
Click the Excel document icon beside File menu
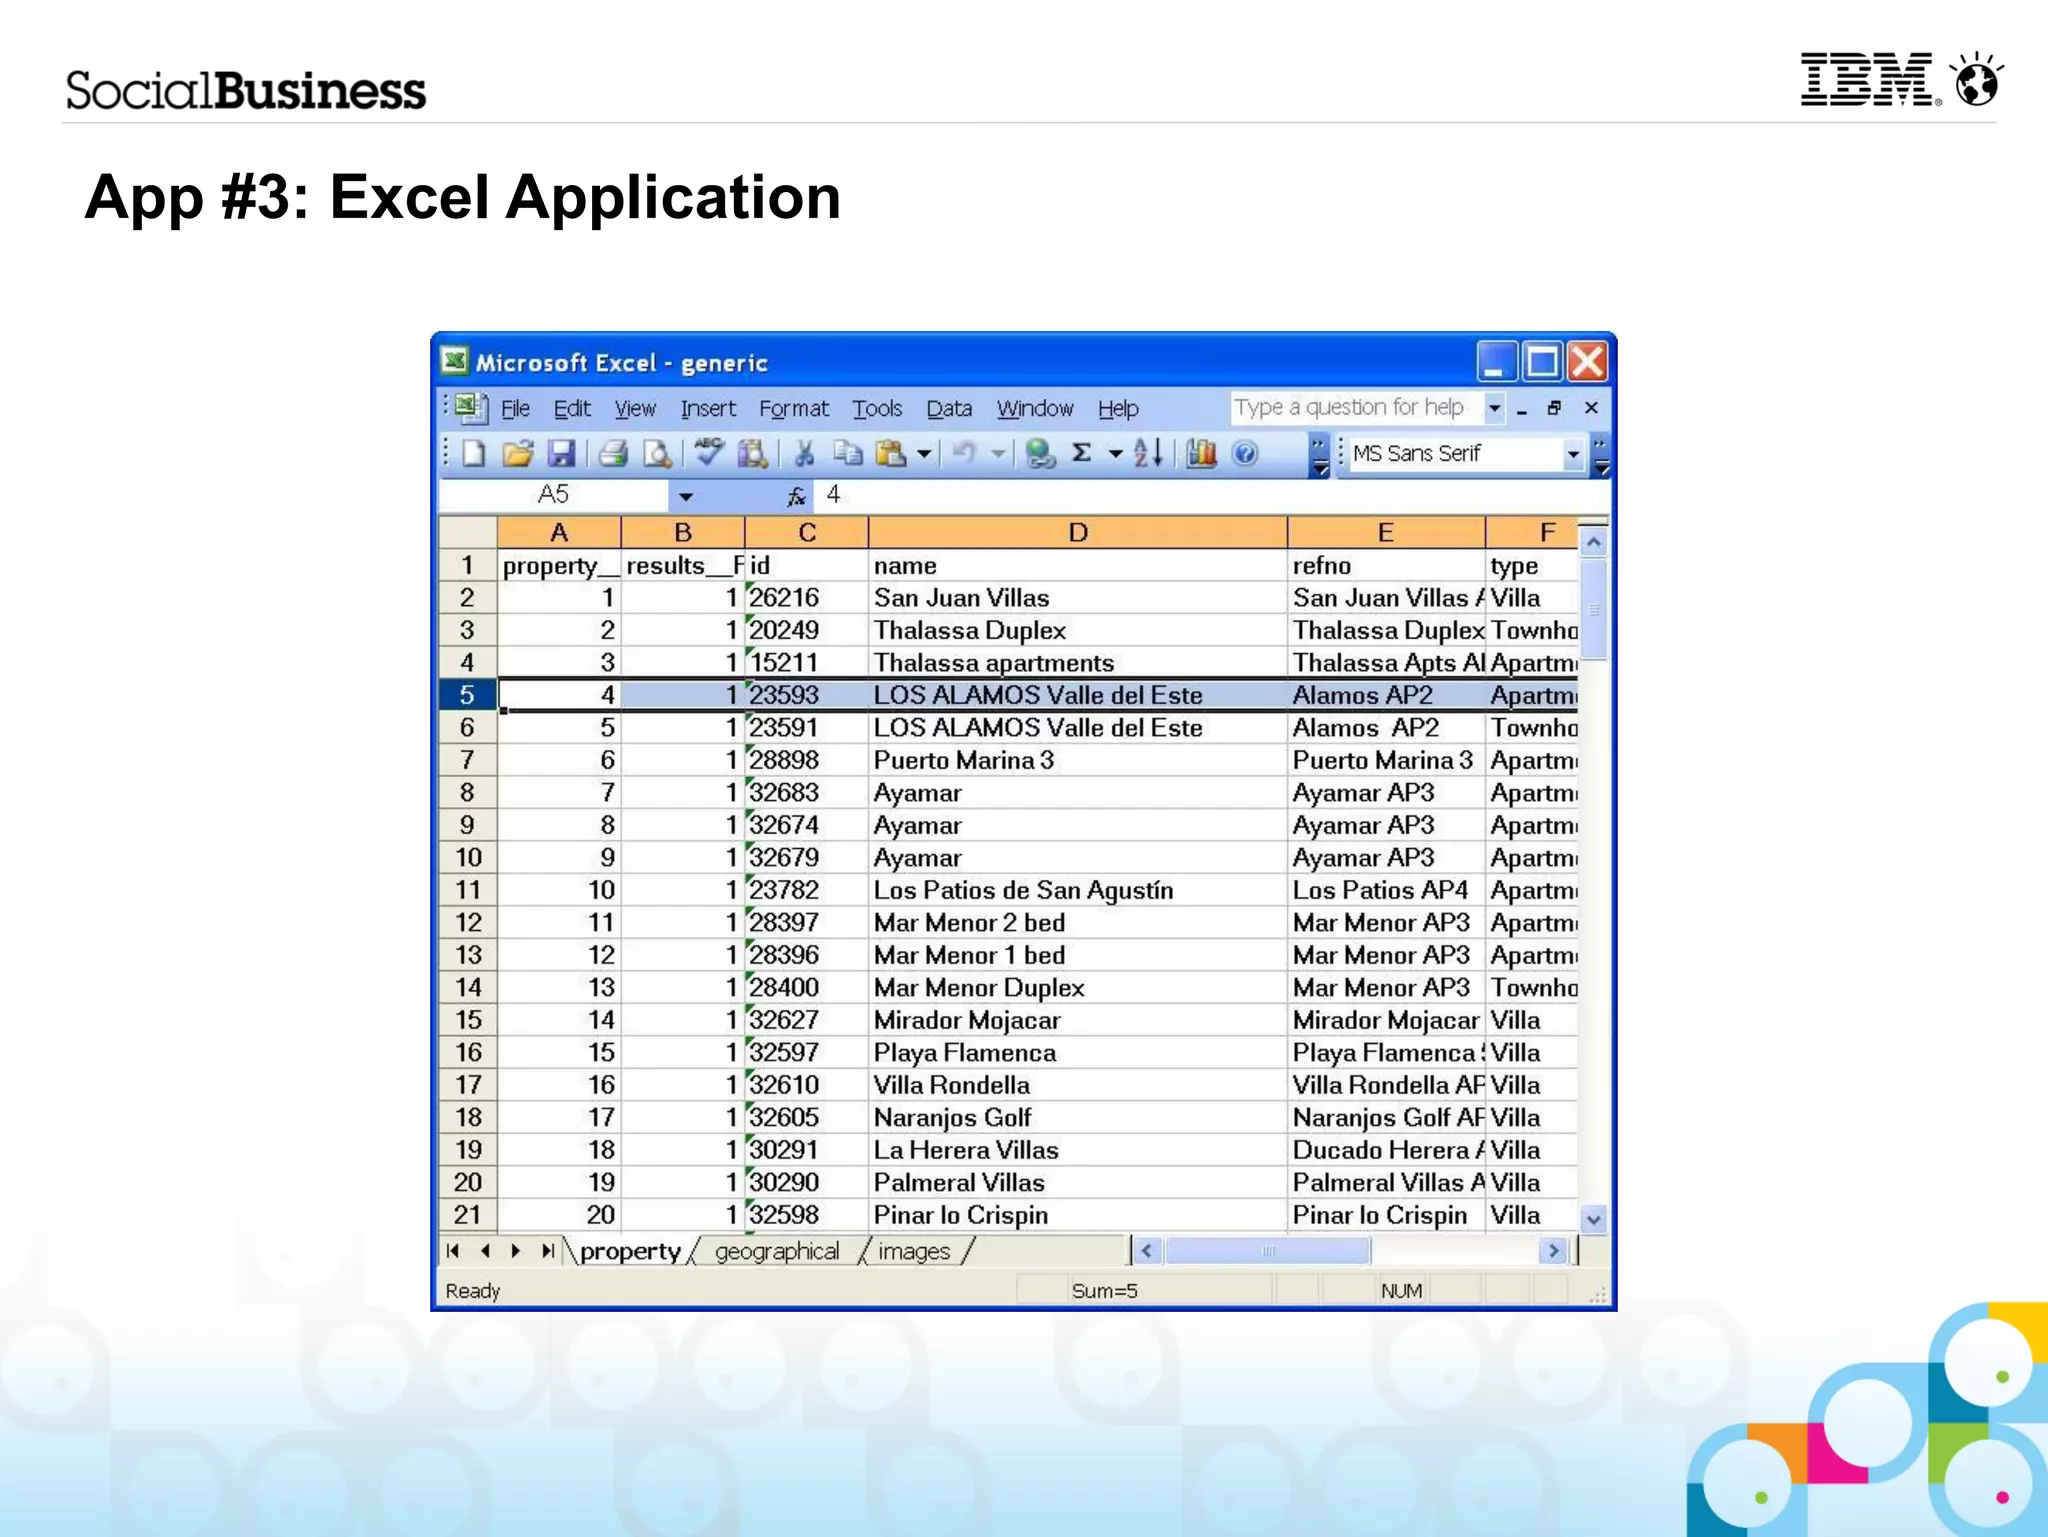(469, 408)
